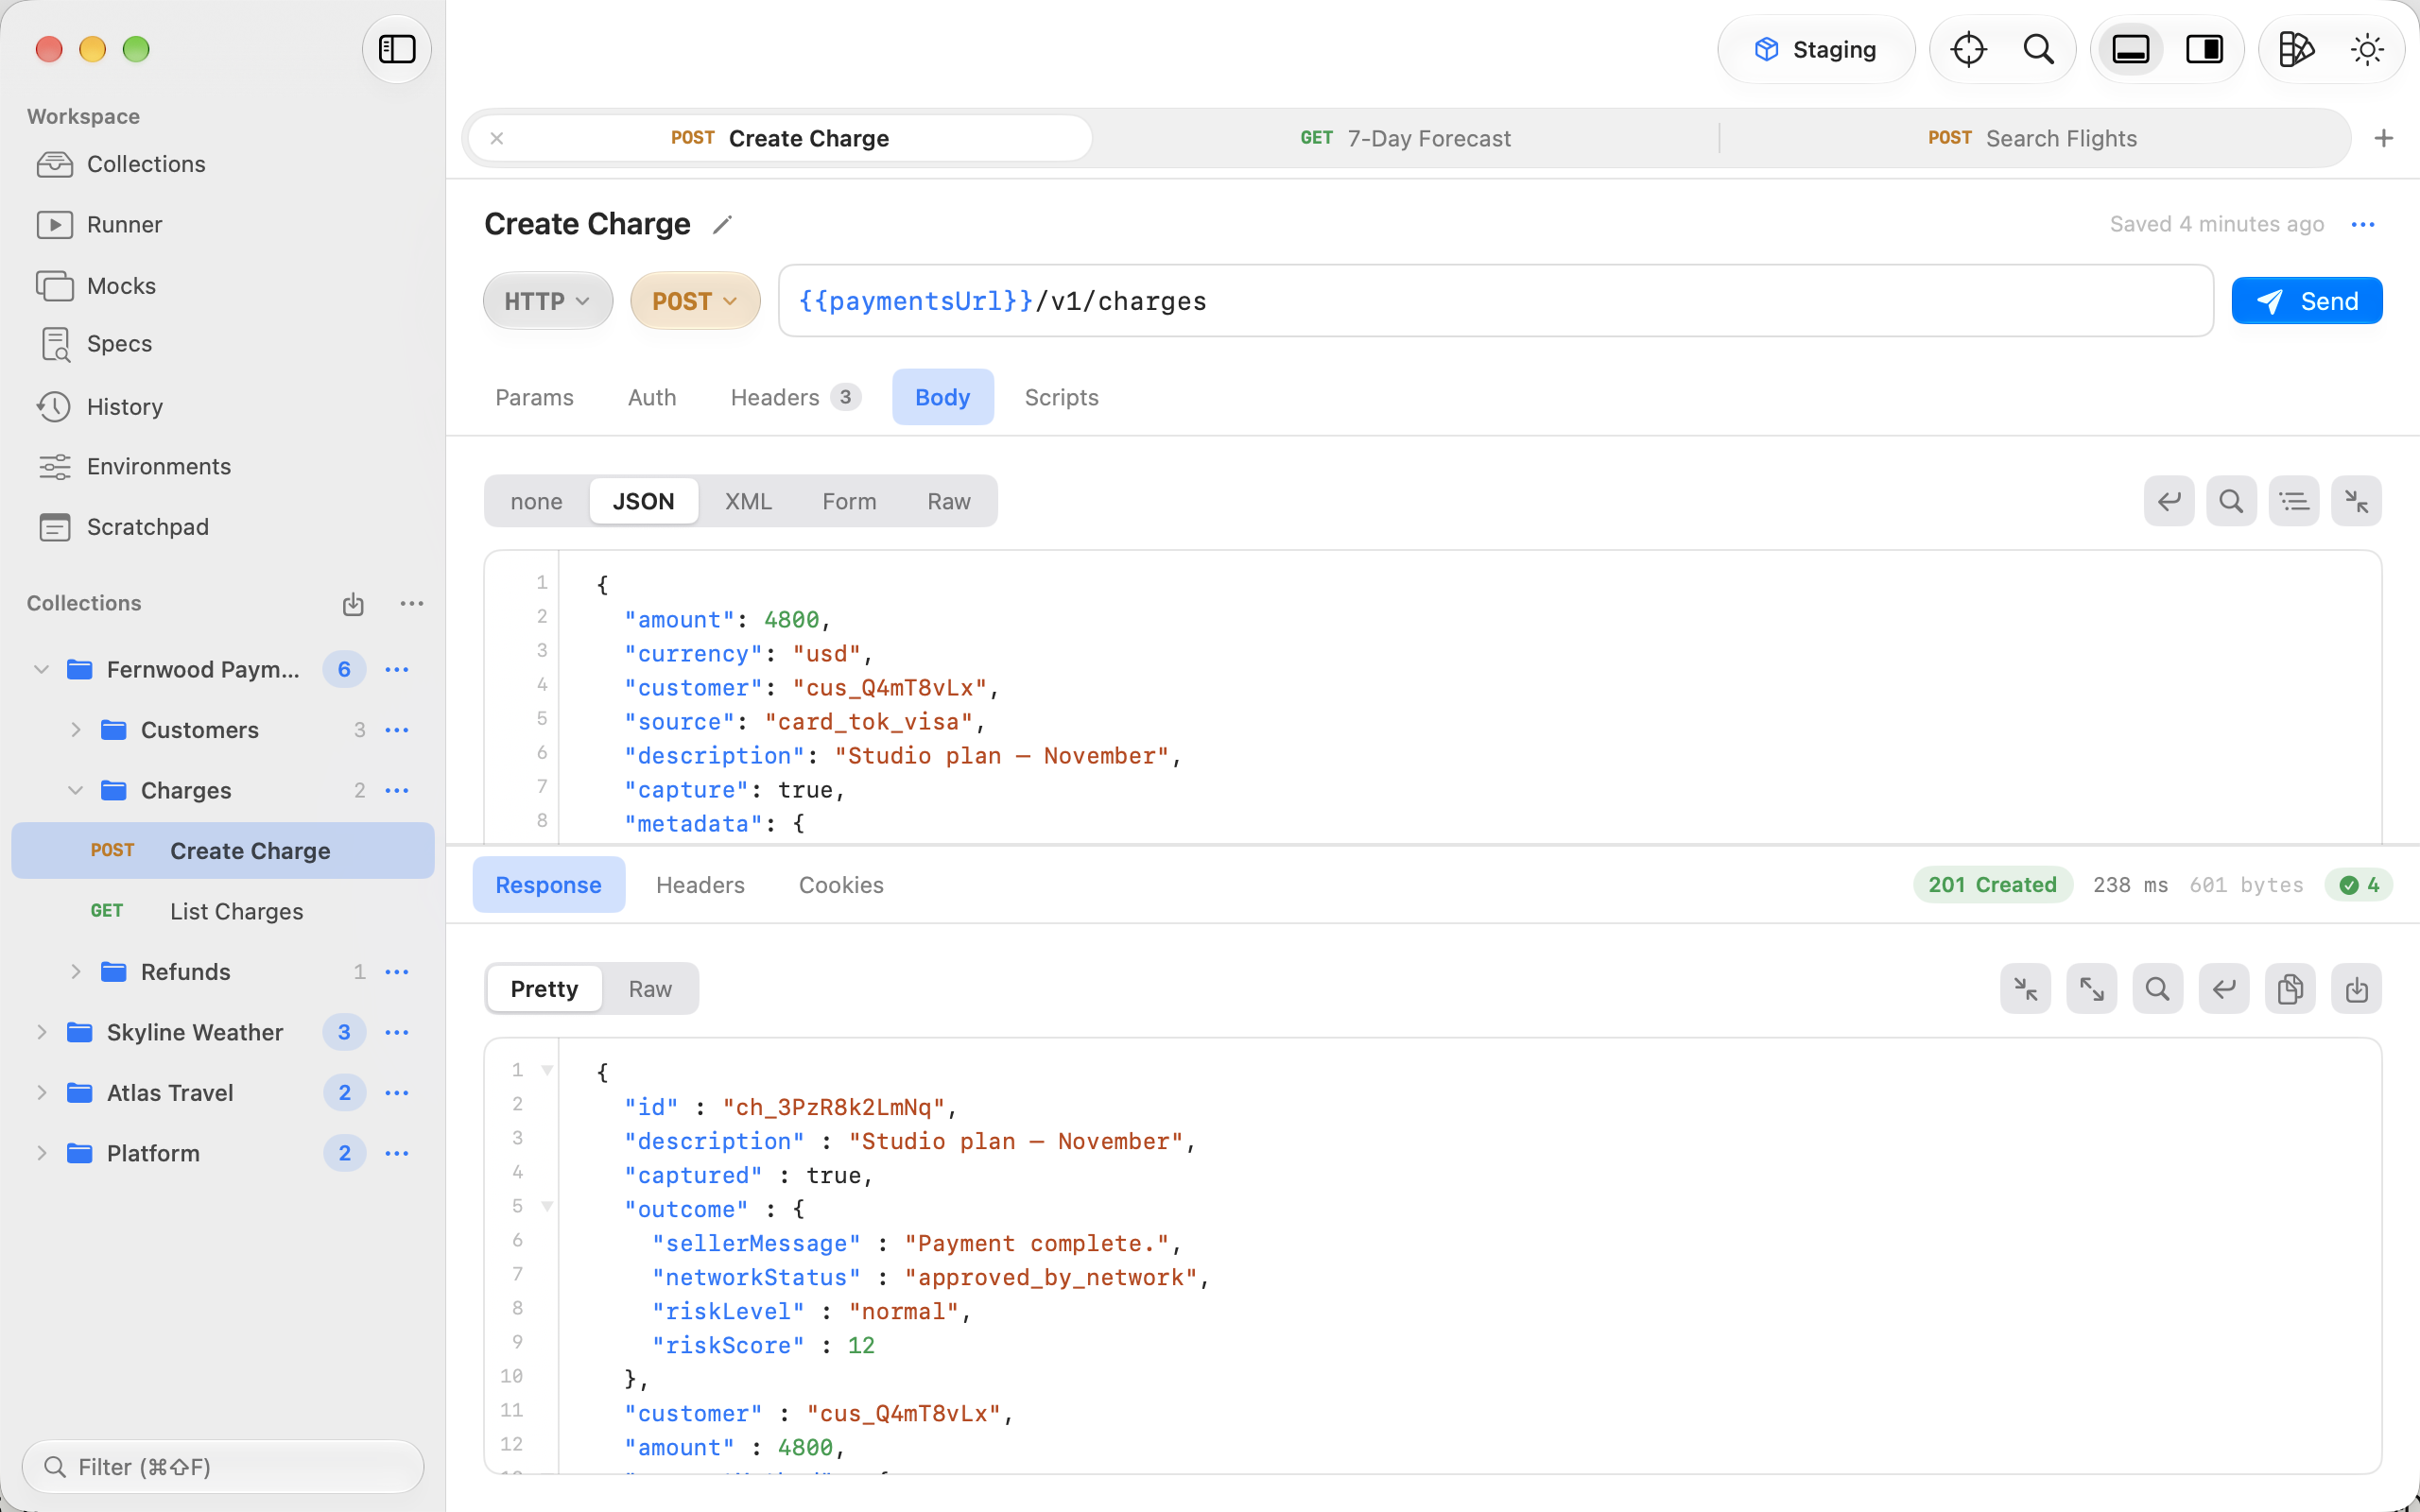Show response Cookies tab
This screenshot has width=2420, height=1512.
tap(841, 885)
